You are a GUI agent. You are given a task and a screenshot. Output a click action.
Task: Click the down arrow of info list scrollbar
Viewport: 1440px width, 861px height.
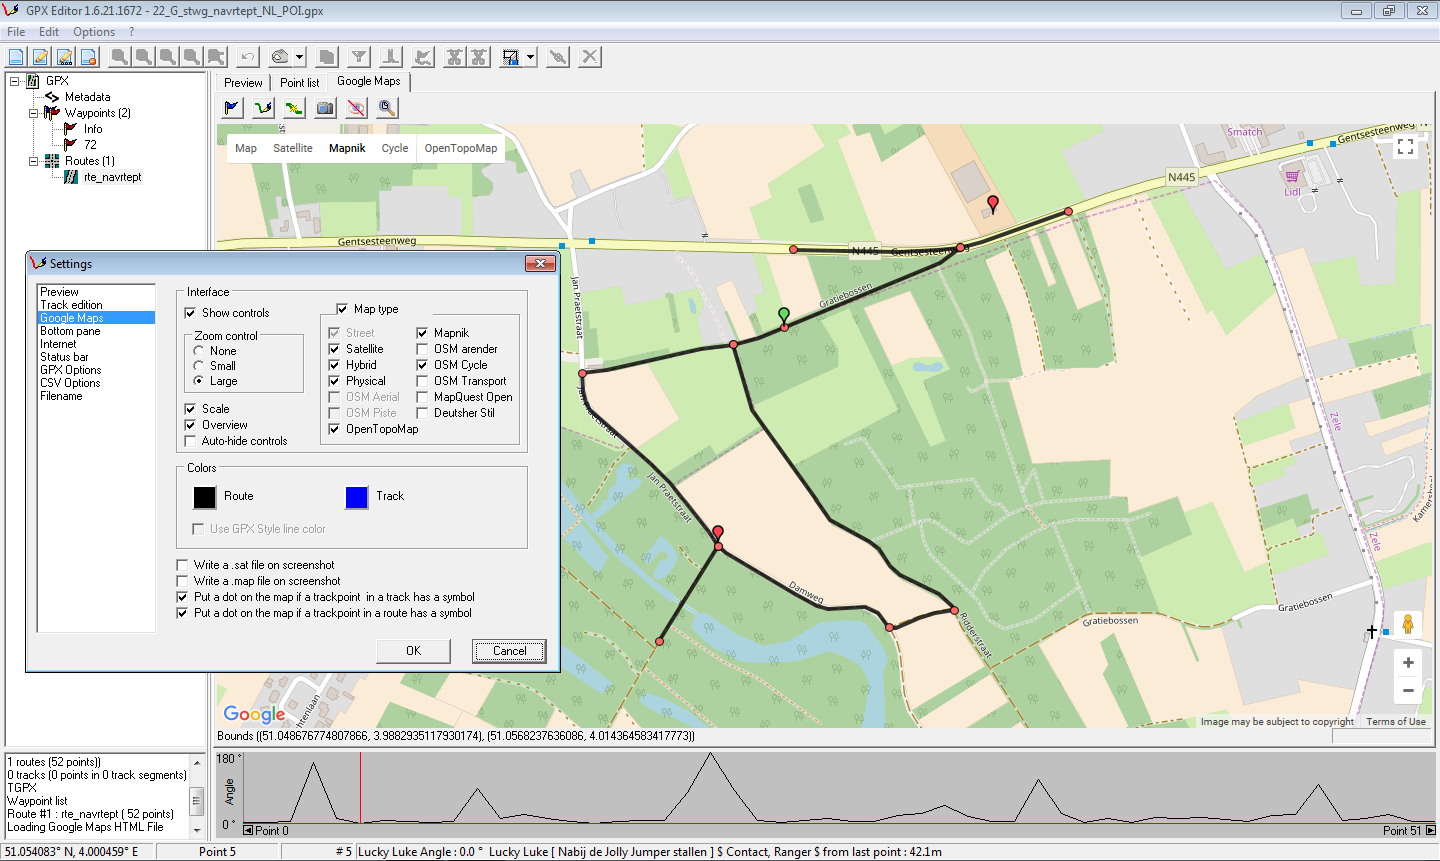click(197, 830)
